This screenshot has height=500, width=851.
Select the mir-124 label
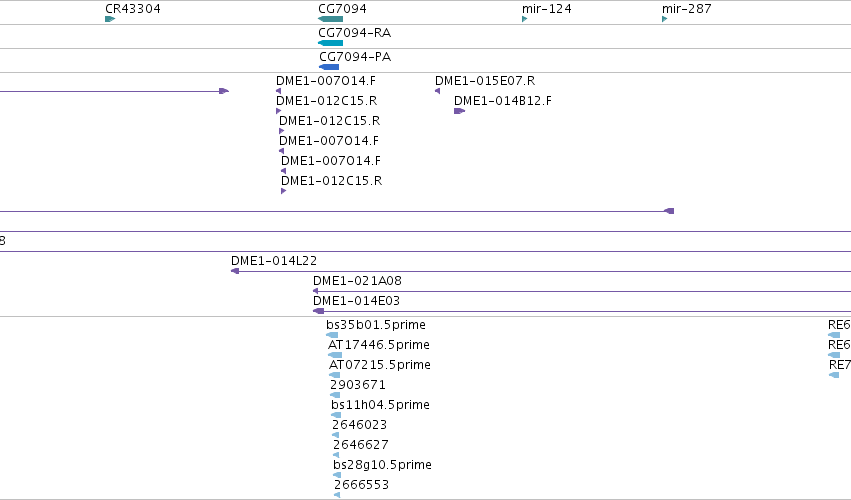547,9
